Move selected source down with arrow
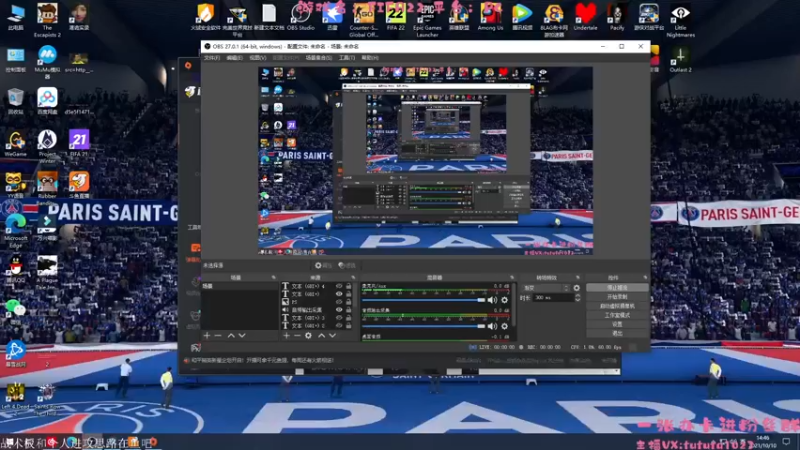The width and height of the screenshot is (800, 450). coord(333,336)
